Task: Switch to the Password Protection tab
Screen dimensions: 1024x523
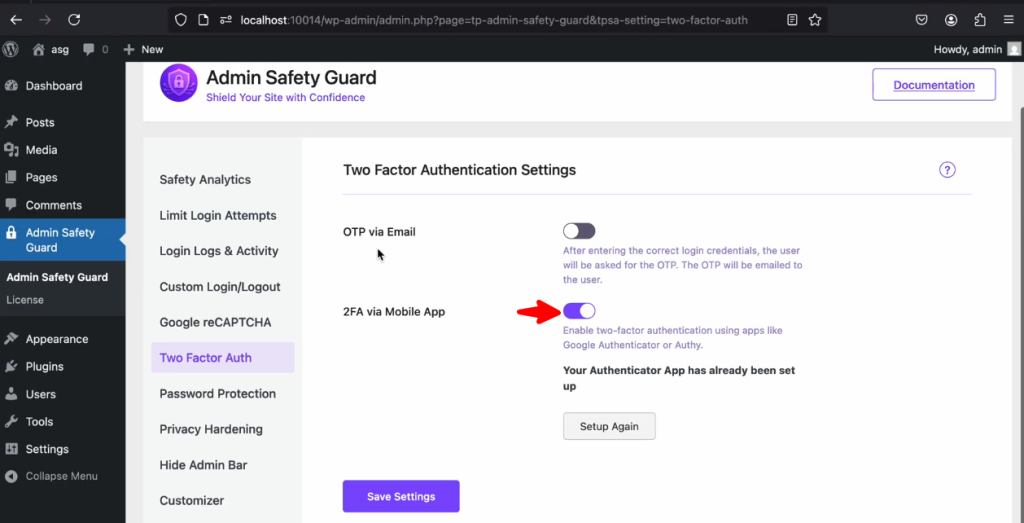Action: [x=218, y=393]
